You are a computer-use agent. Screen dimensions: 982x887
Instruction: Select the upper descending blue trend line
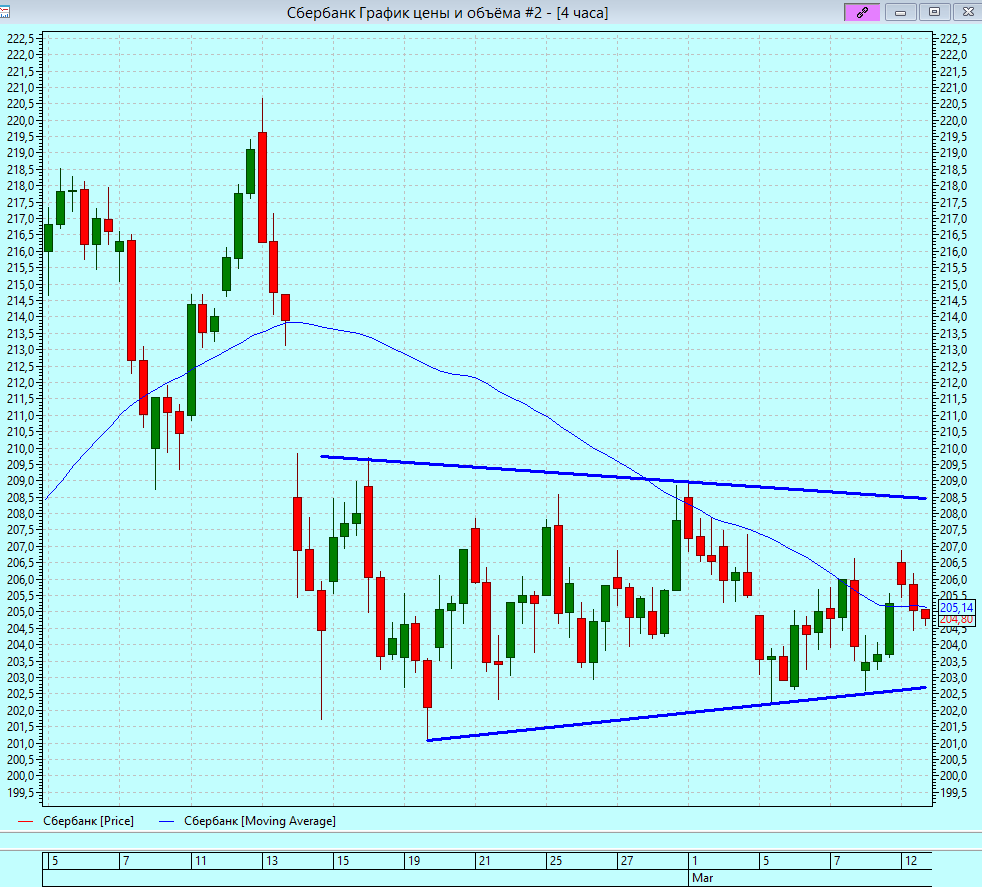623,477
